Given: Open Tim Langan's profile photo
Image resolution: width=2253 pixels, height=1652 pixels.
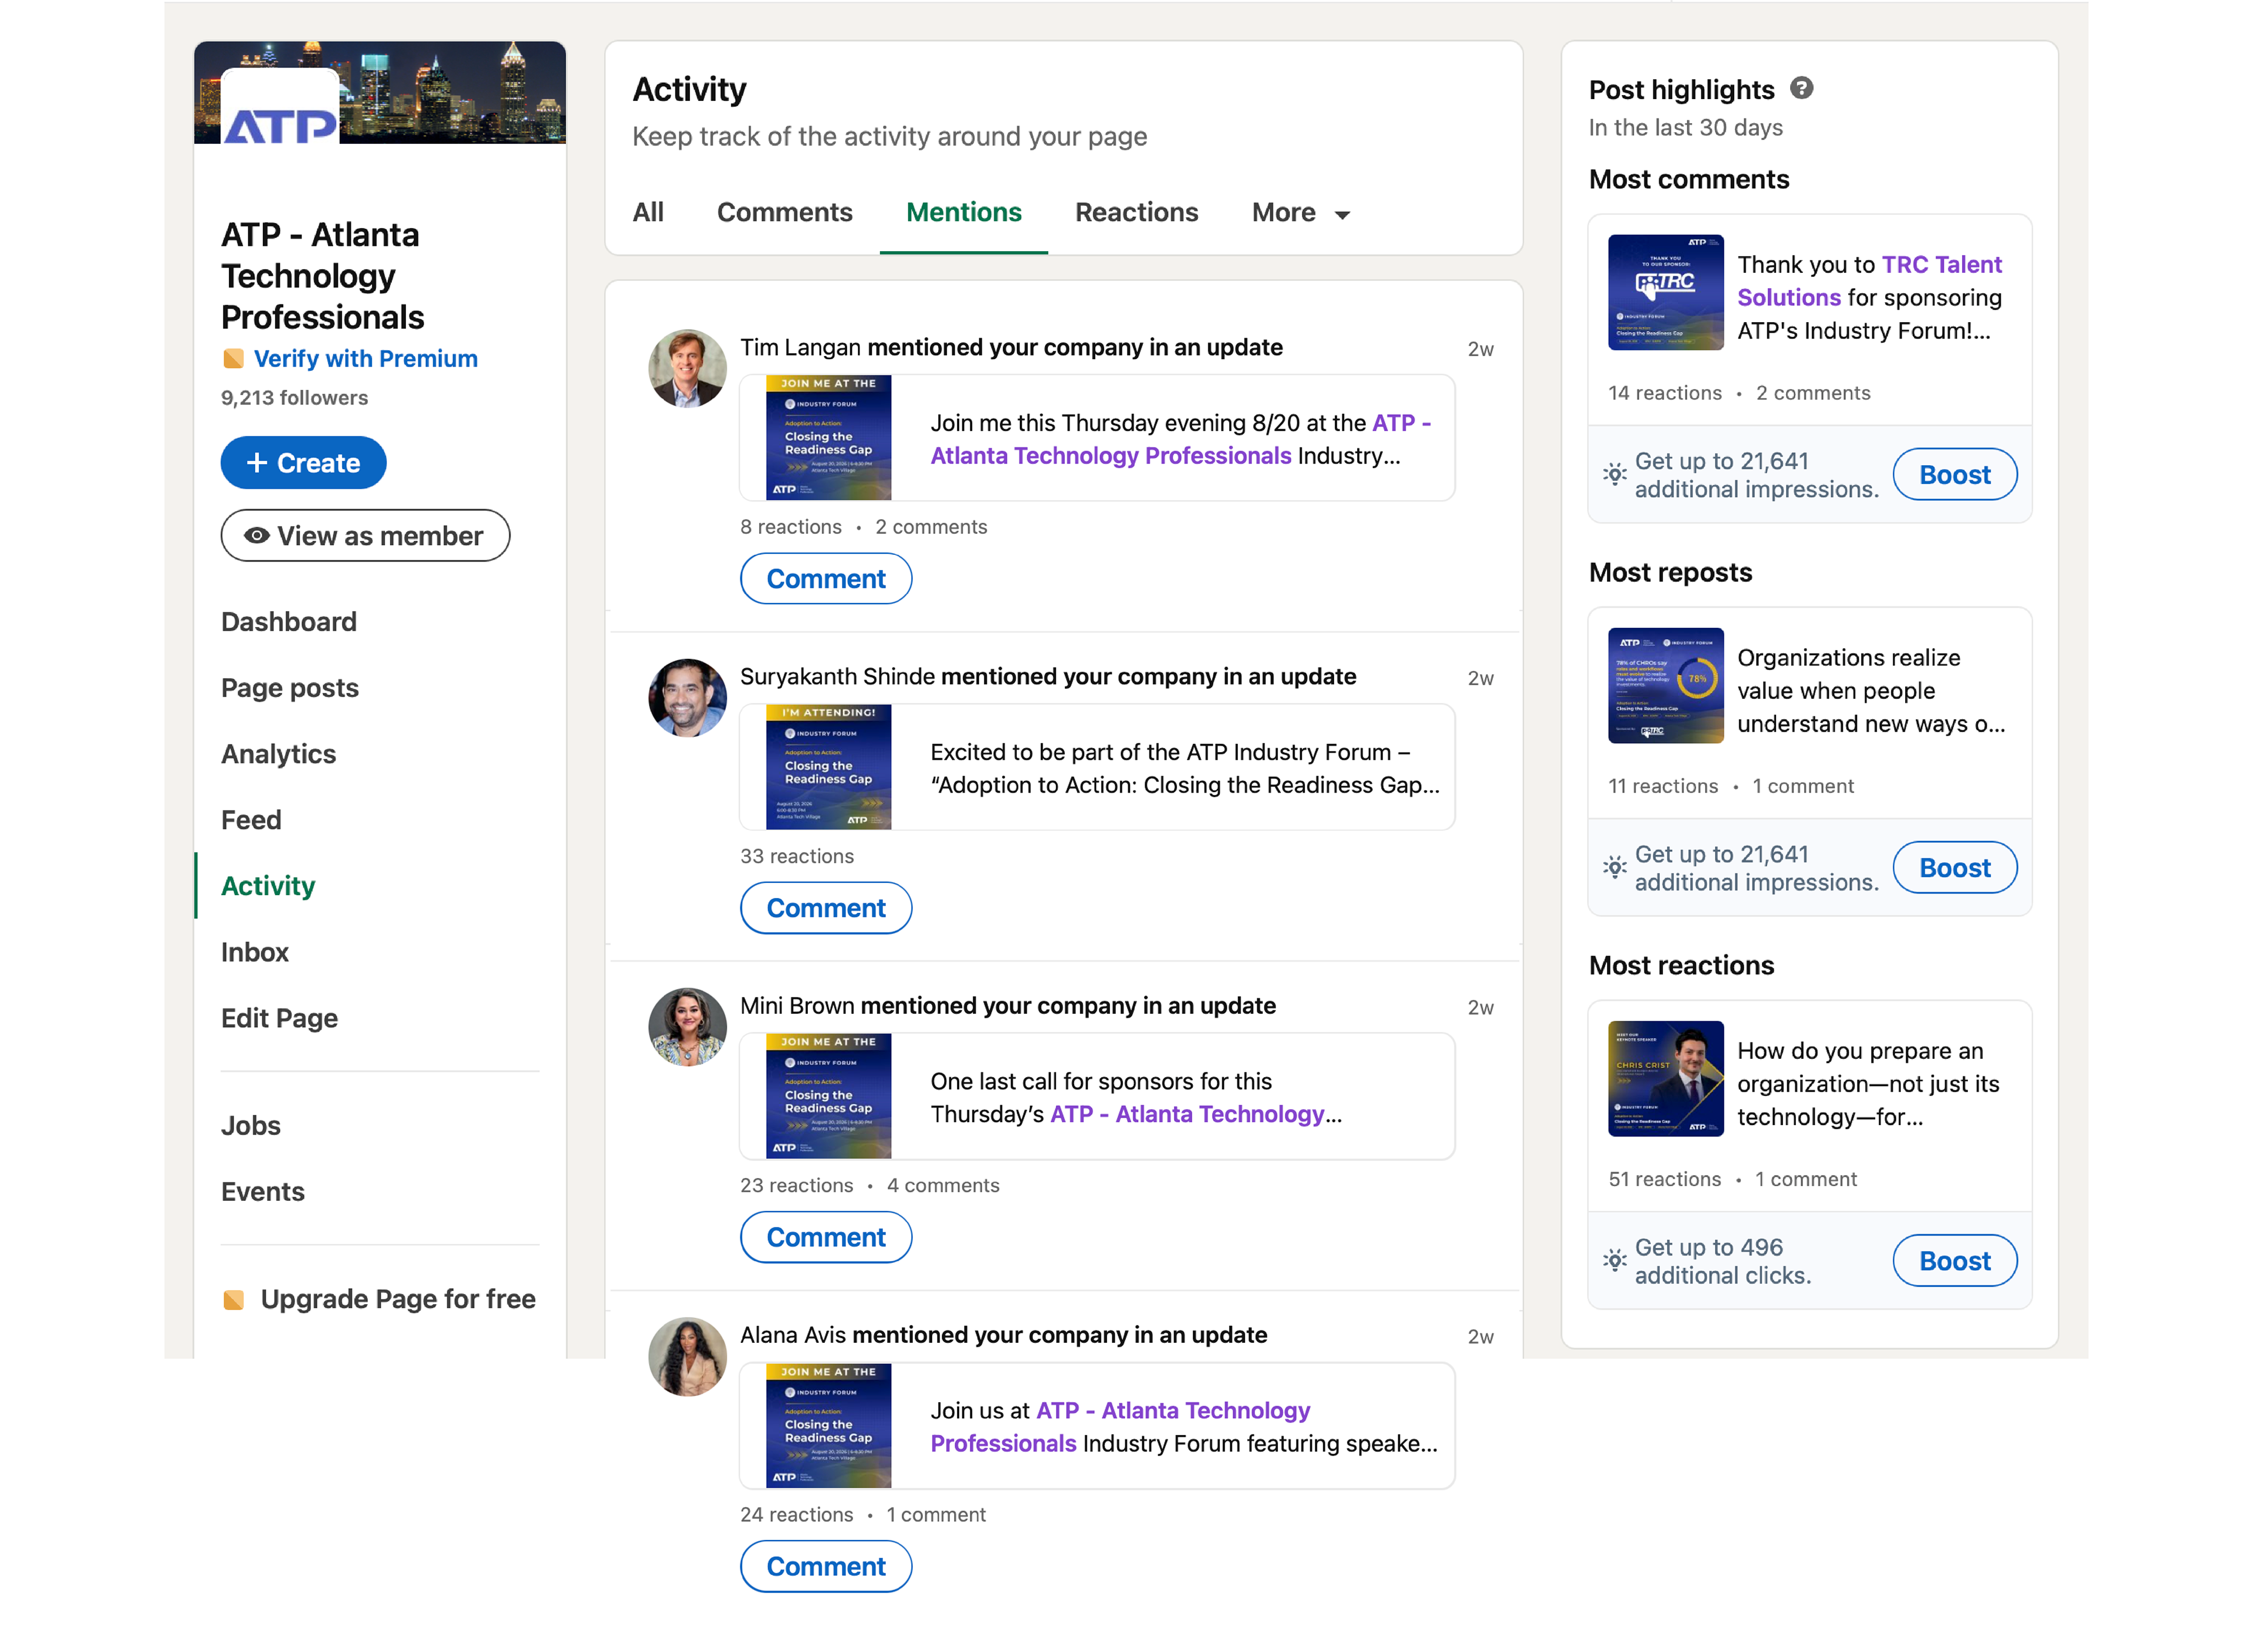Looking at the screenshot, I should click(x=687, y=368).
